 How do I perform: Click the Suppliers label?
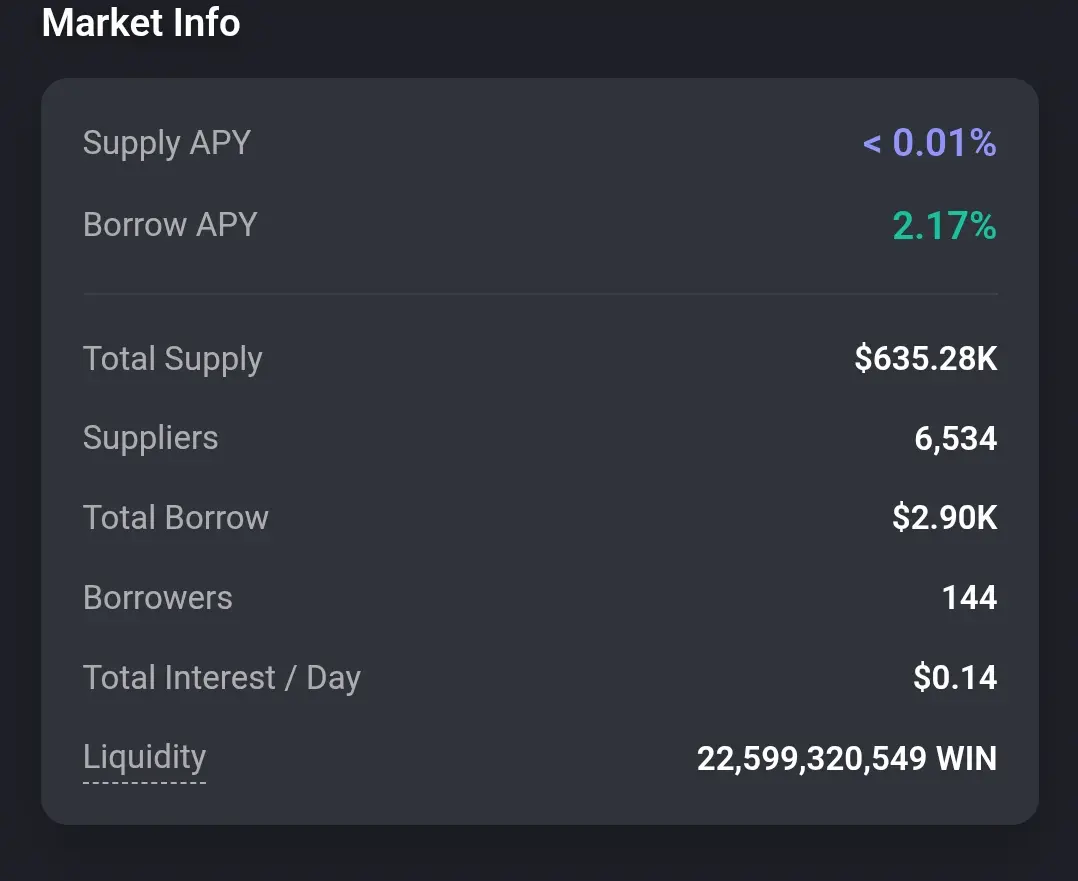point(150,438)
